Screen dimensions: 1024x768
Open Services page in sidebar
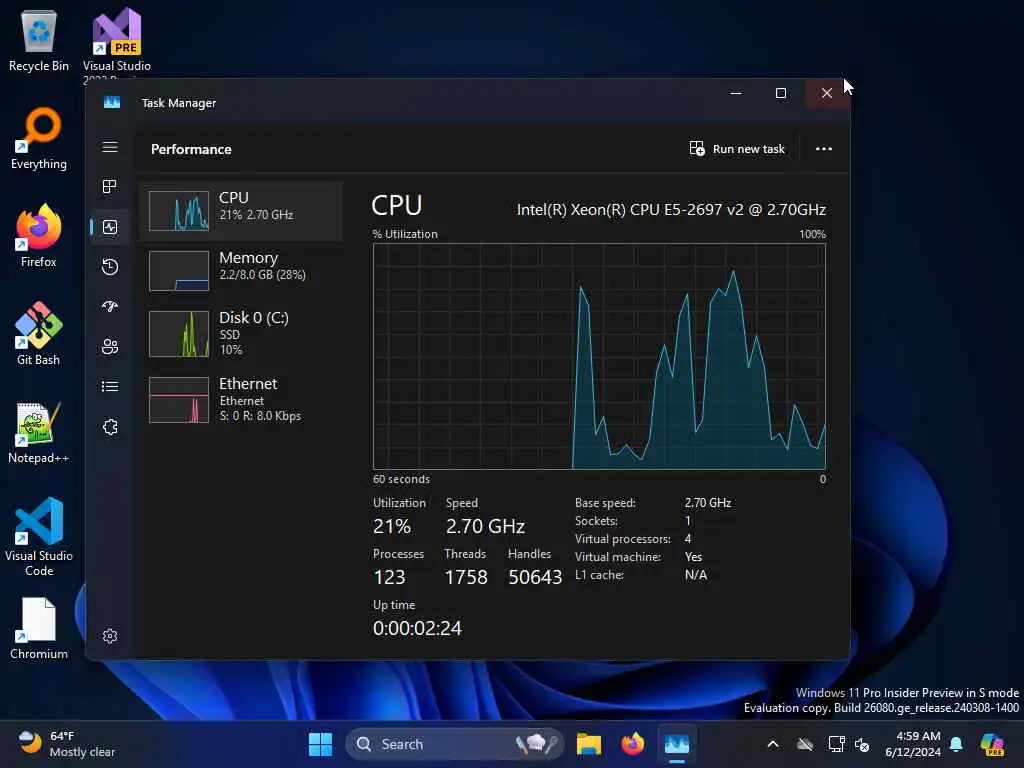(x=110, y=427)
